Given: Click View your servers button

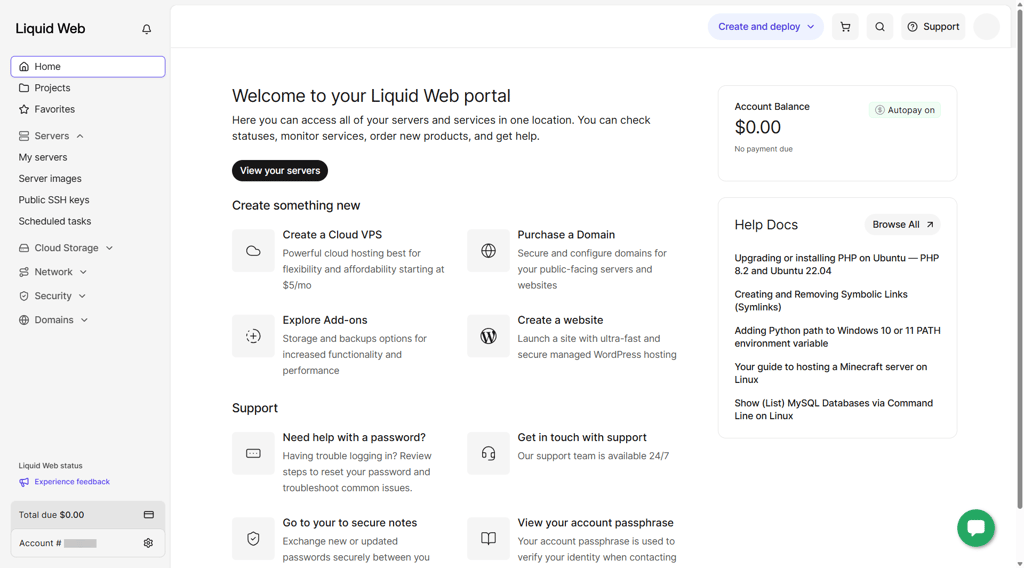Looking at the screenshot, I should (x=280, y=170).
